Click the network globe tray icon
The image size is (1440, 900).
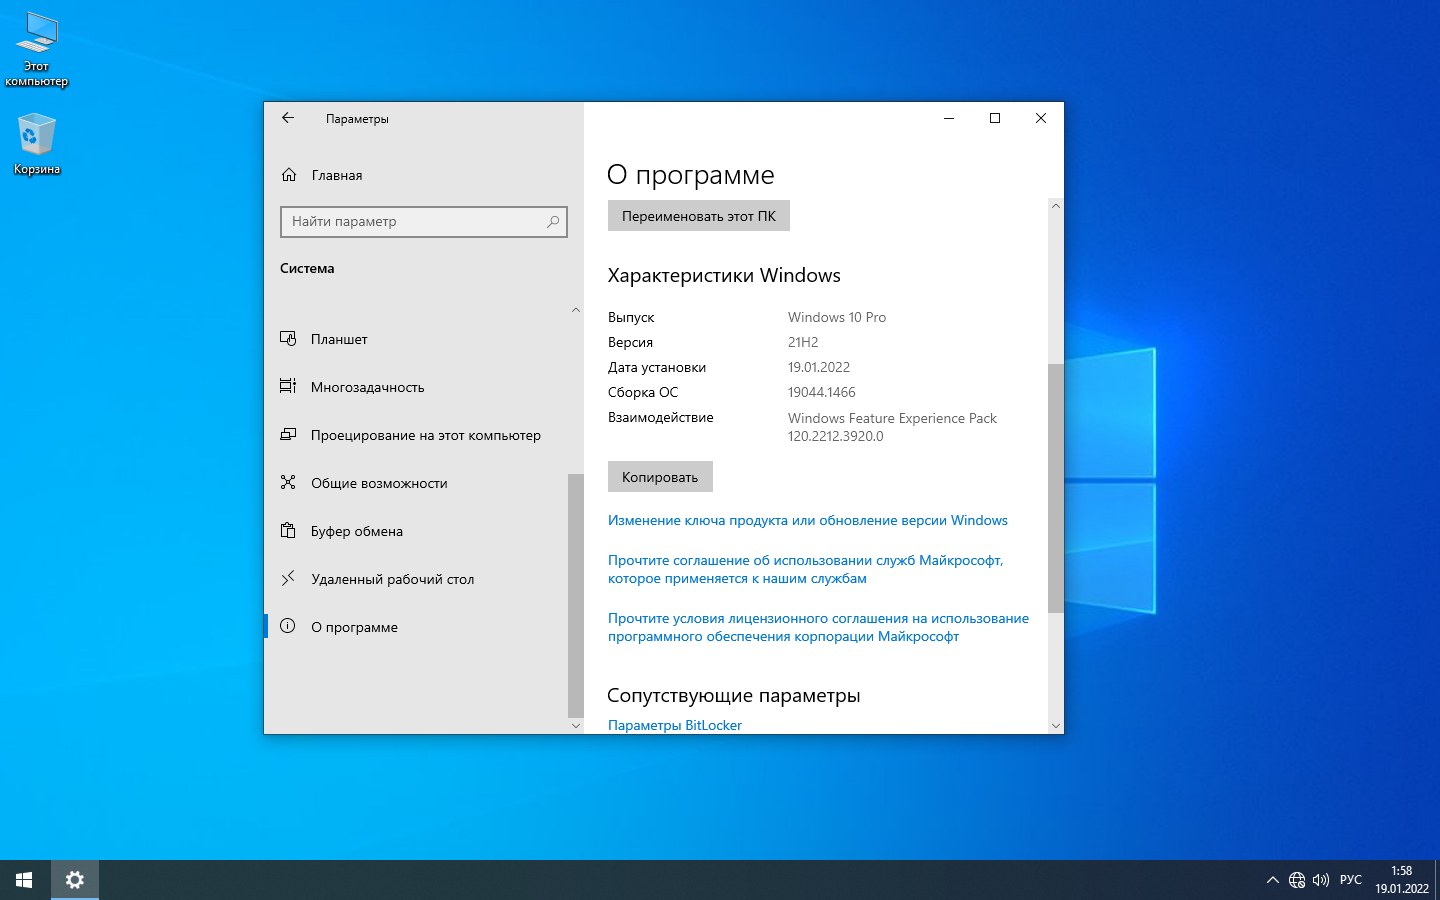tap(1297, 880)
